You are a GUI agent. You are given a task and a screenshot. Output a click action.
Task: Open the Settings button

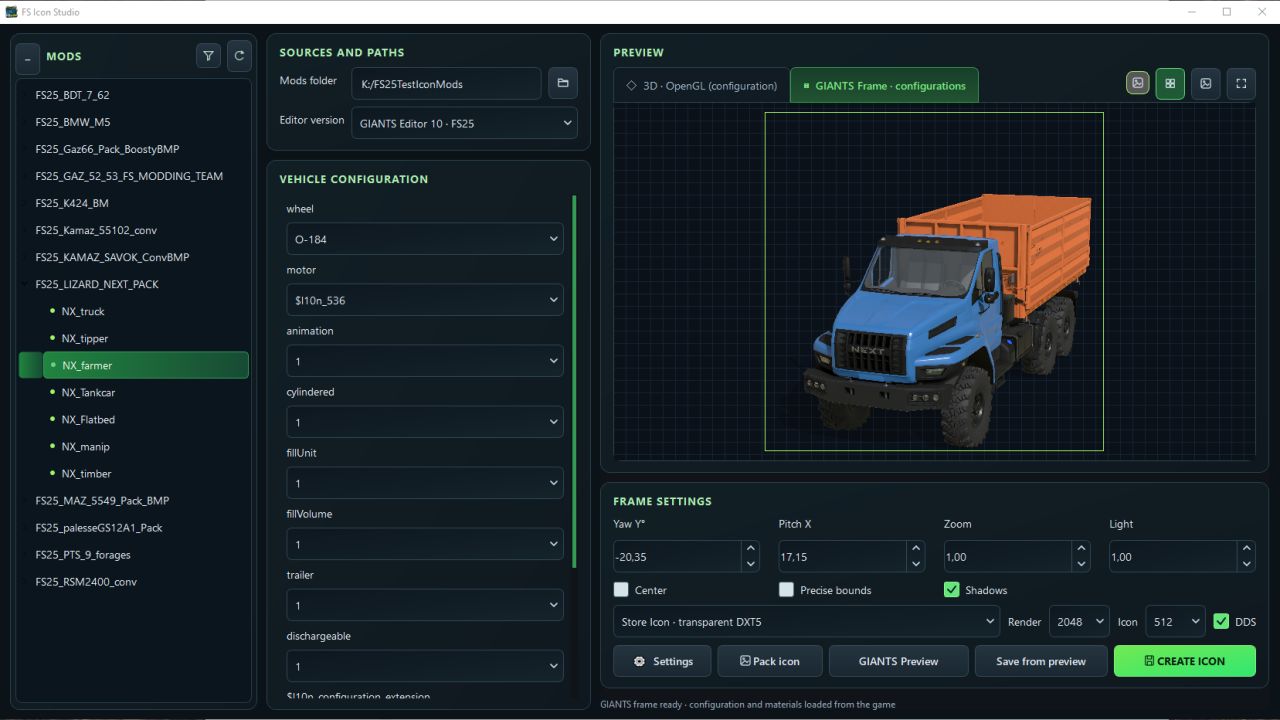(662, 661)
